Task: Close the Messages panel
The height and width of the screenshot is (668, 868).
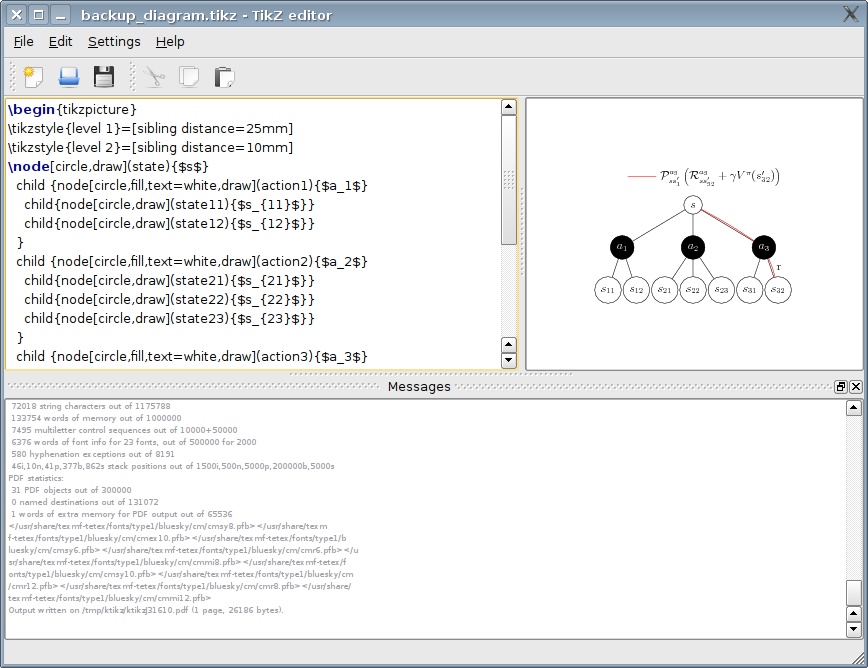Action: click(x=856, y=387)
